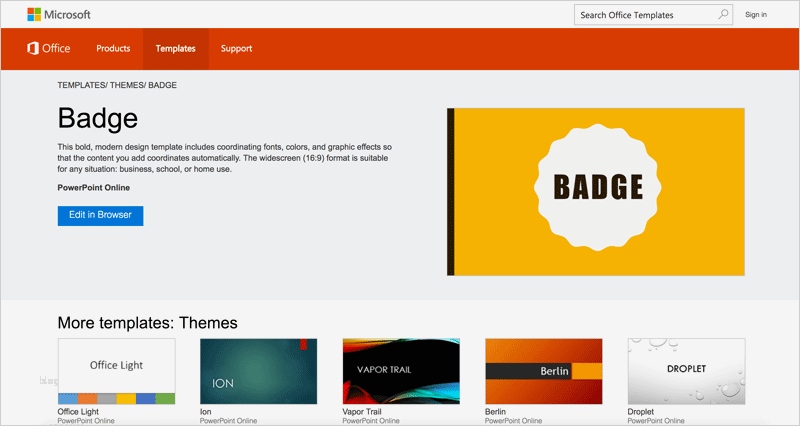The image size is (800, 426).
Task: Open the Templates menu
Action: coord(176,48)
